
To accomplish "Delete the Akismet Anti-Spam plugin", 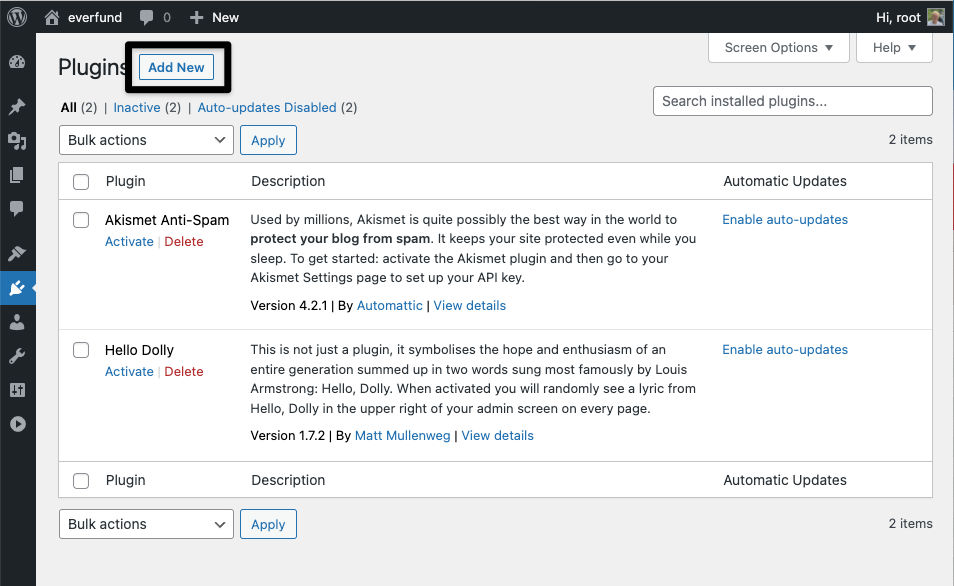I will coord(184,242).
